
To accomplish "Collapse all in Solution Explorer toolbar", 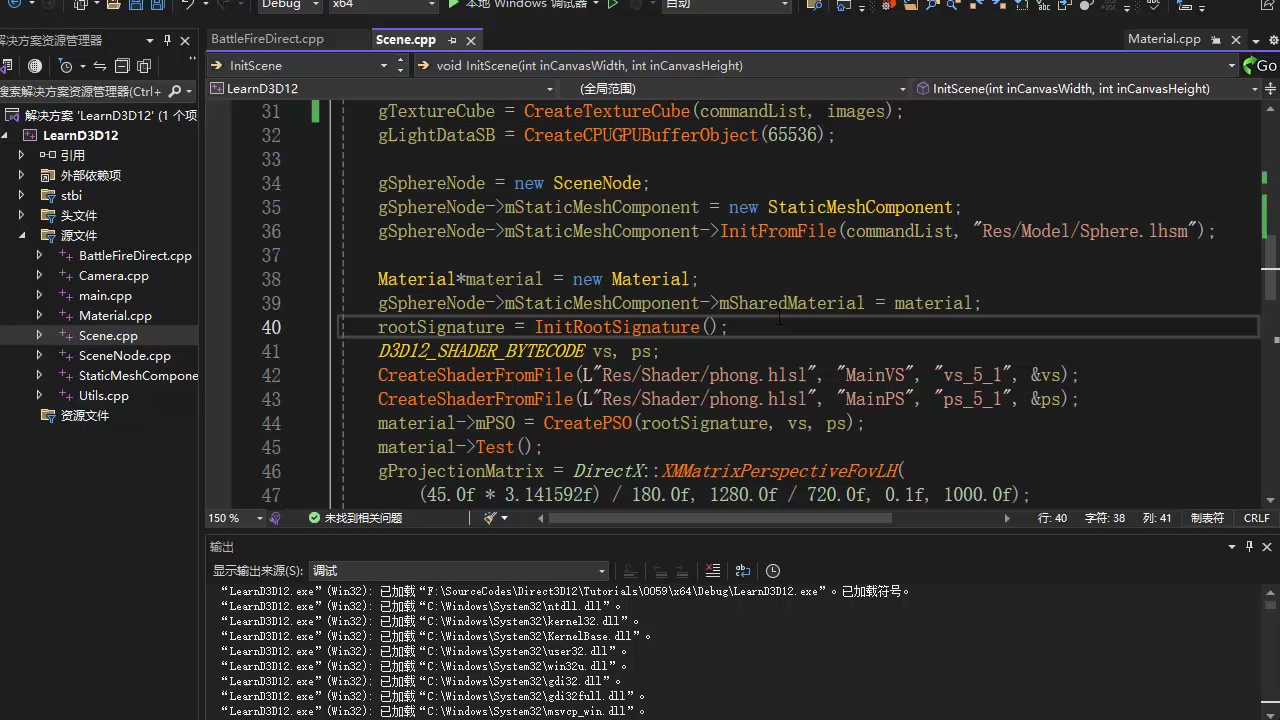I will click(x=122, y=66).
